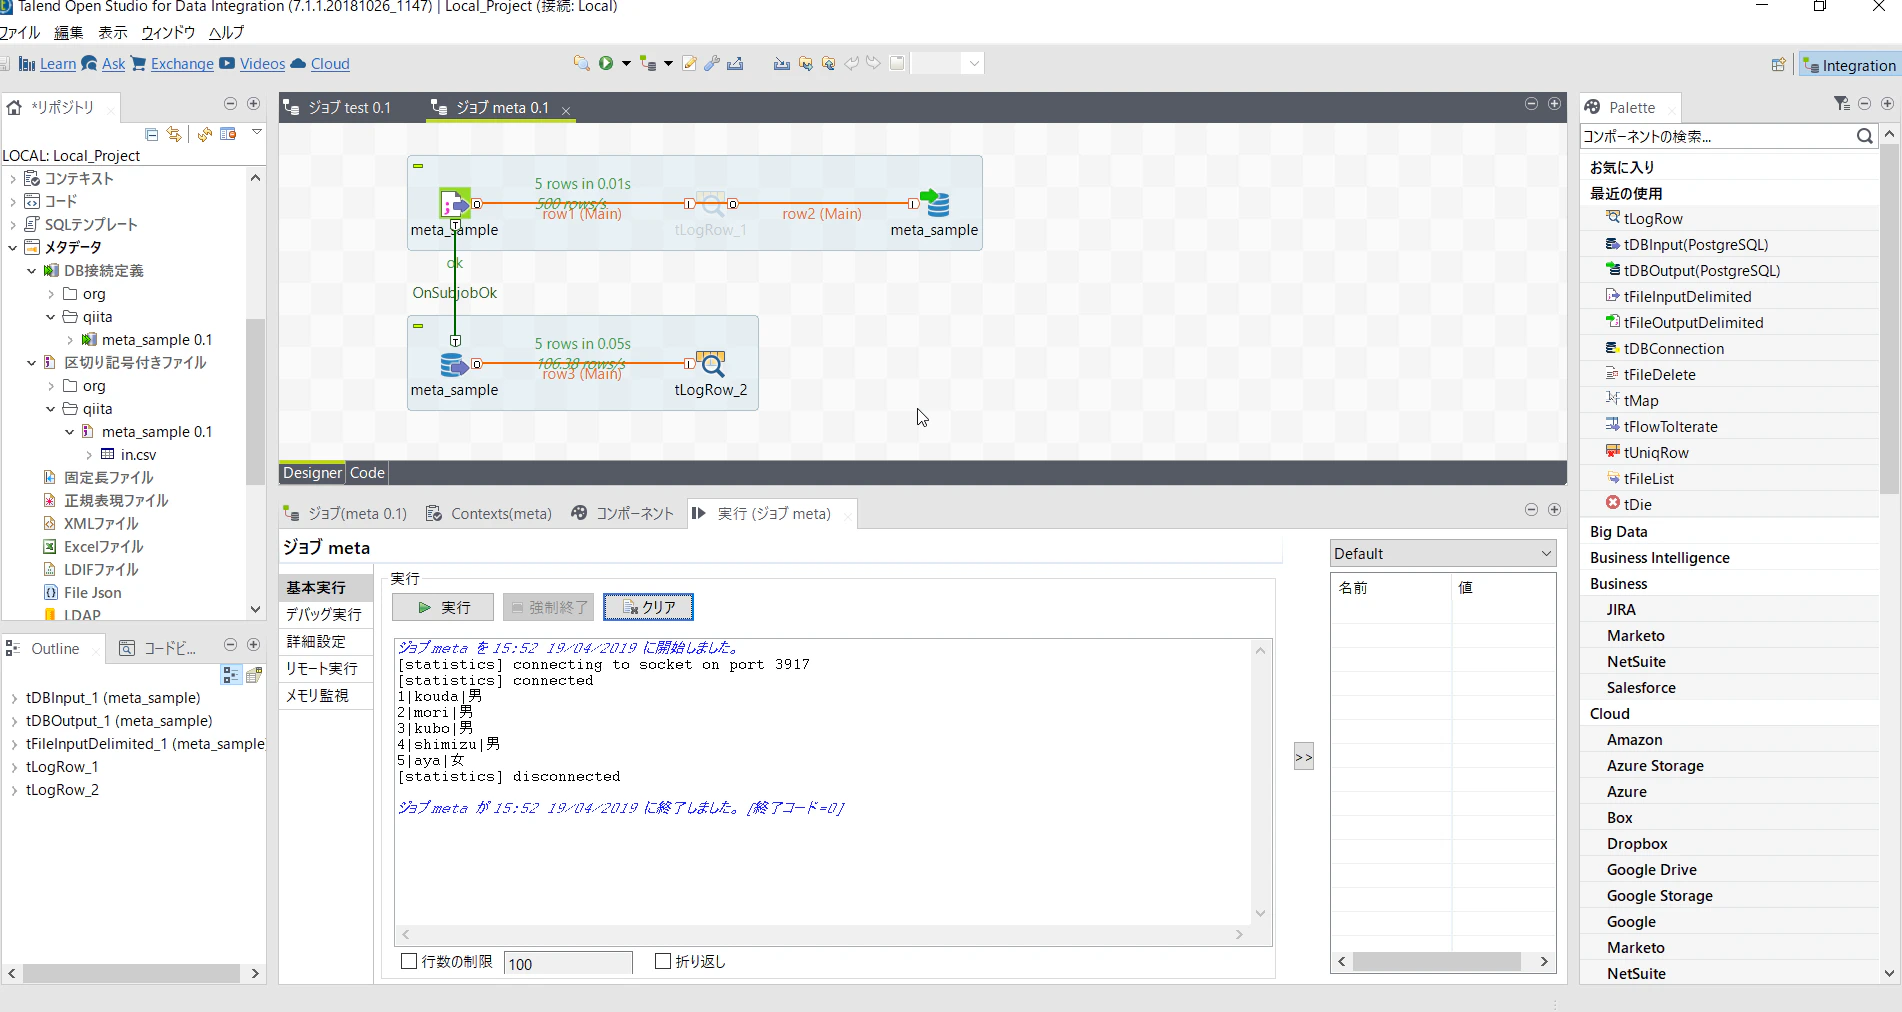Click the Palette filter icon
Viewport: 1902px width, 1012px height.
(x=1841, y=104)
